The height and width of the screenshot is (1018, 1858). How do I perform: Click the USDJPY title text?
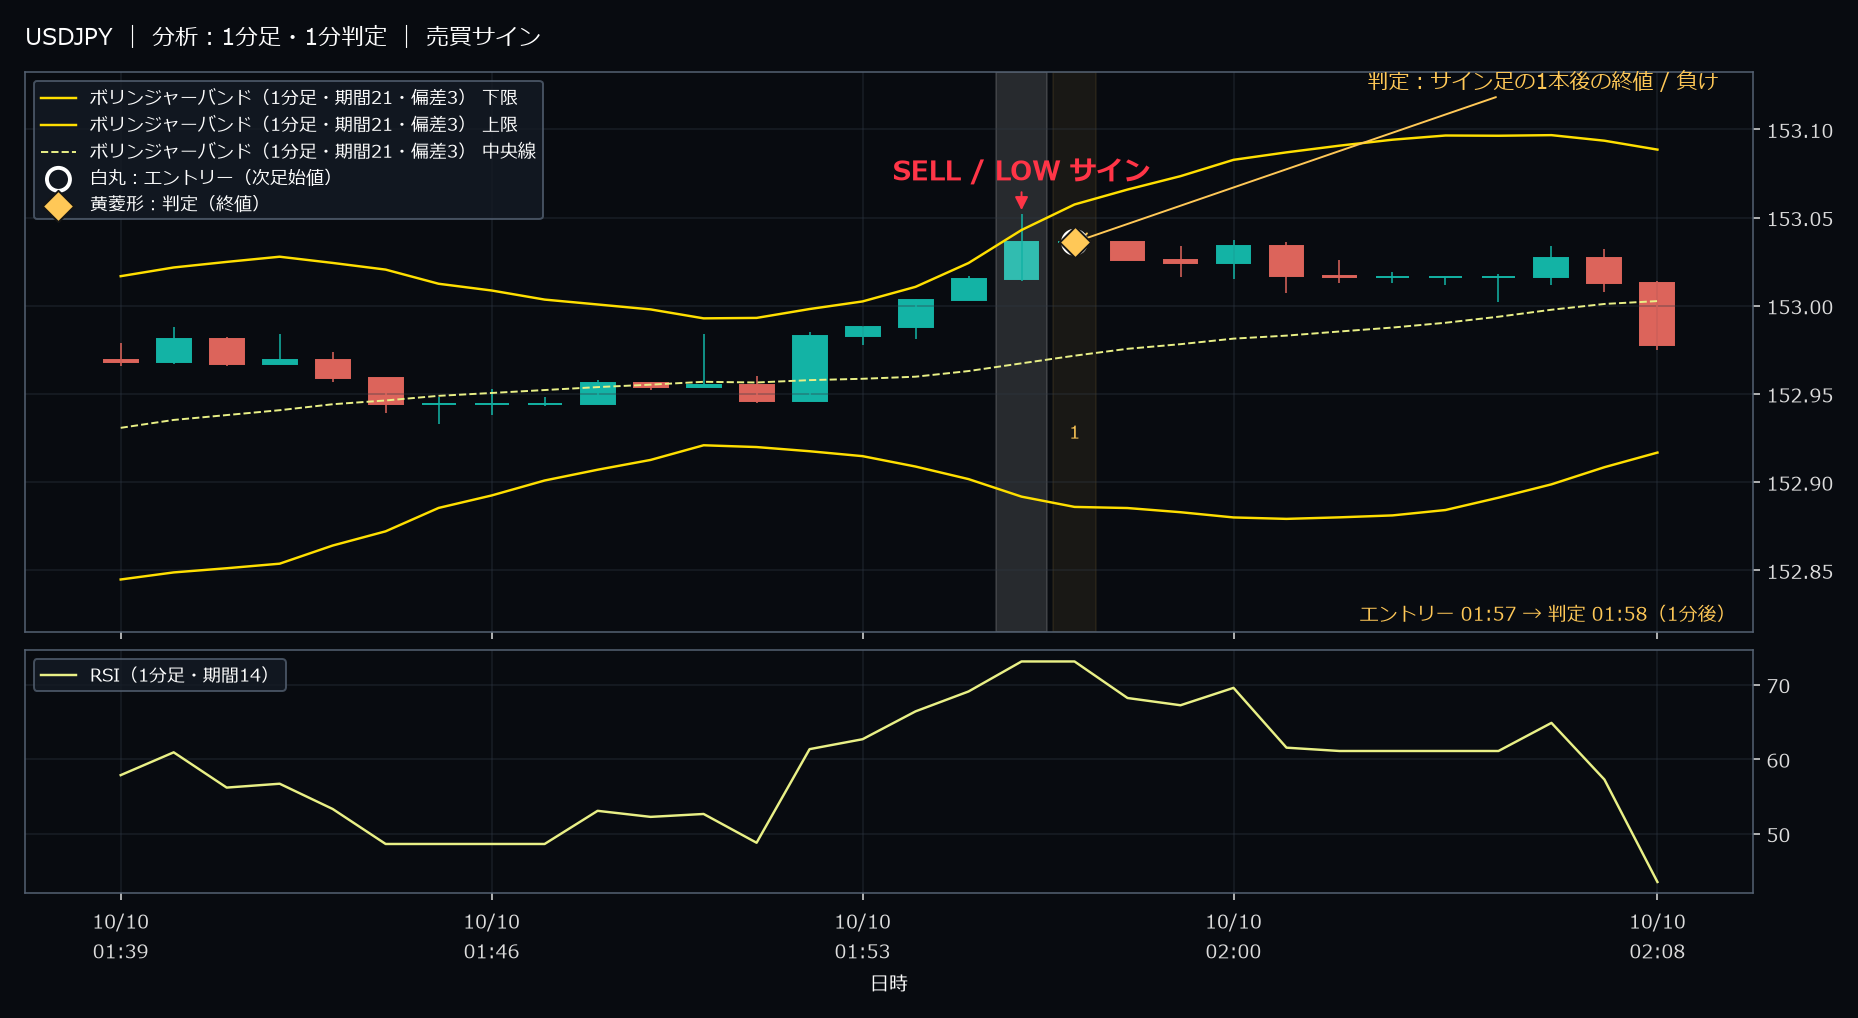pyautogui.click(x=69, y=37)
